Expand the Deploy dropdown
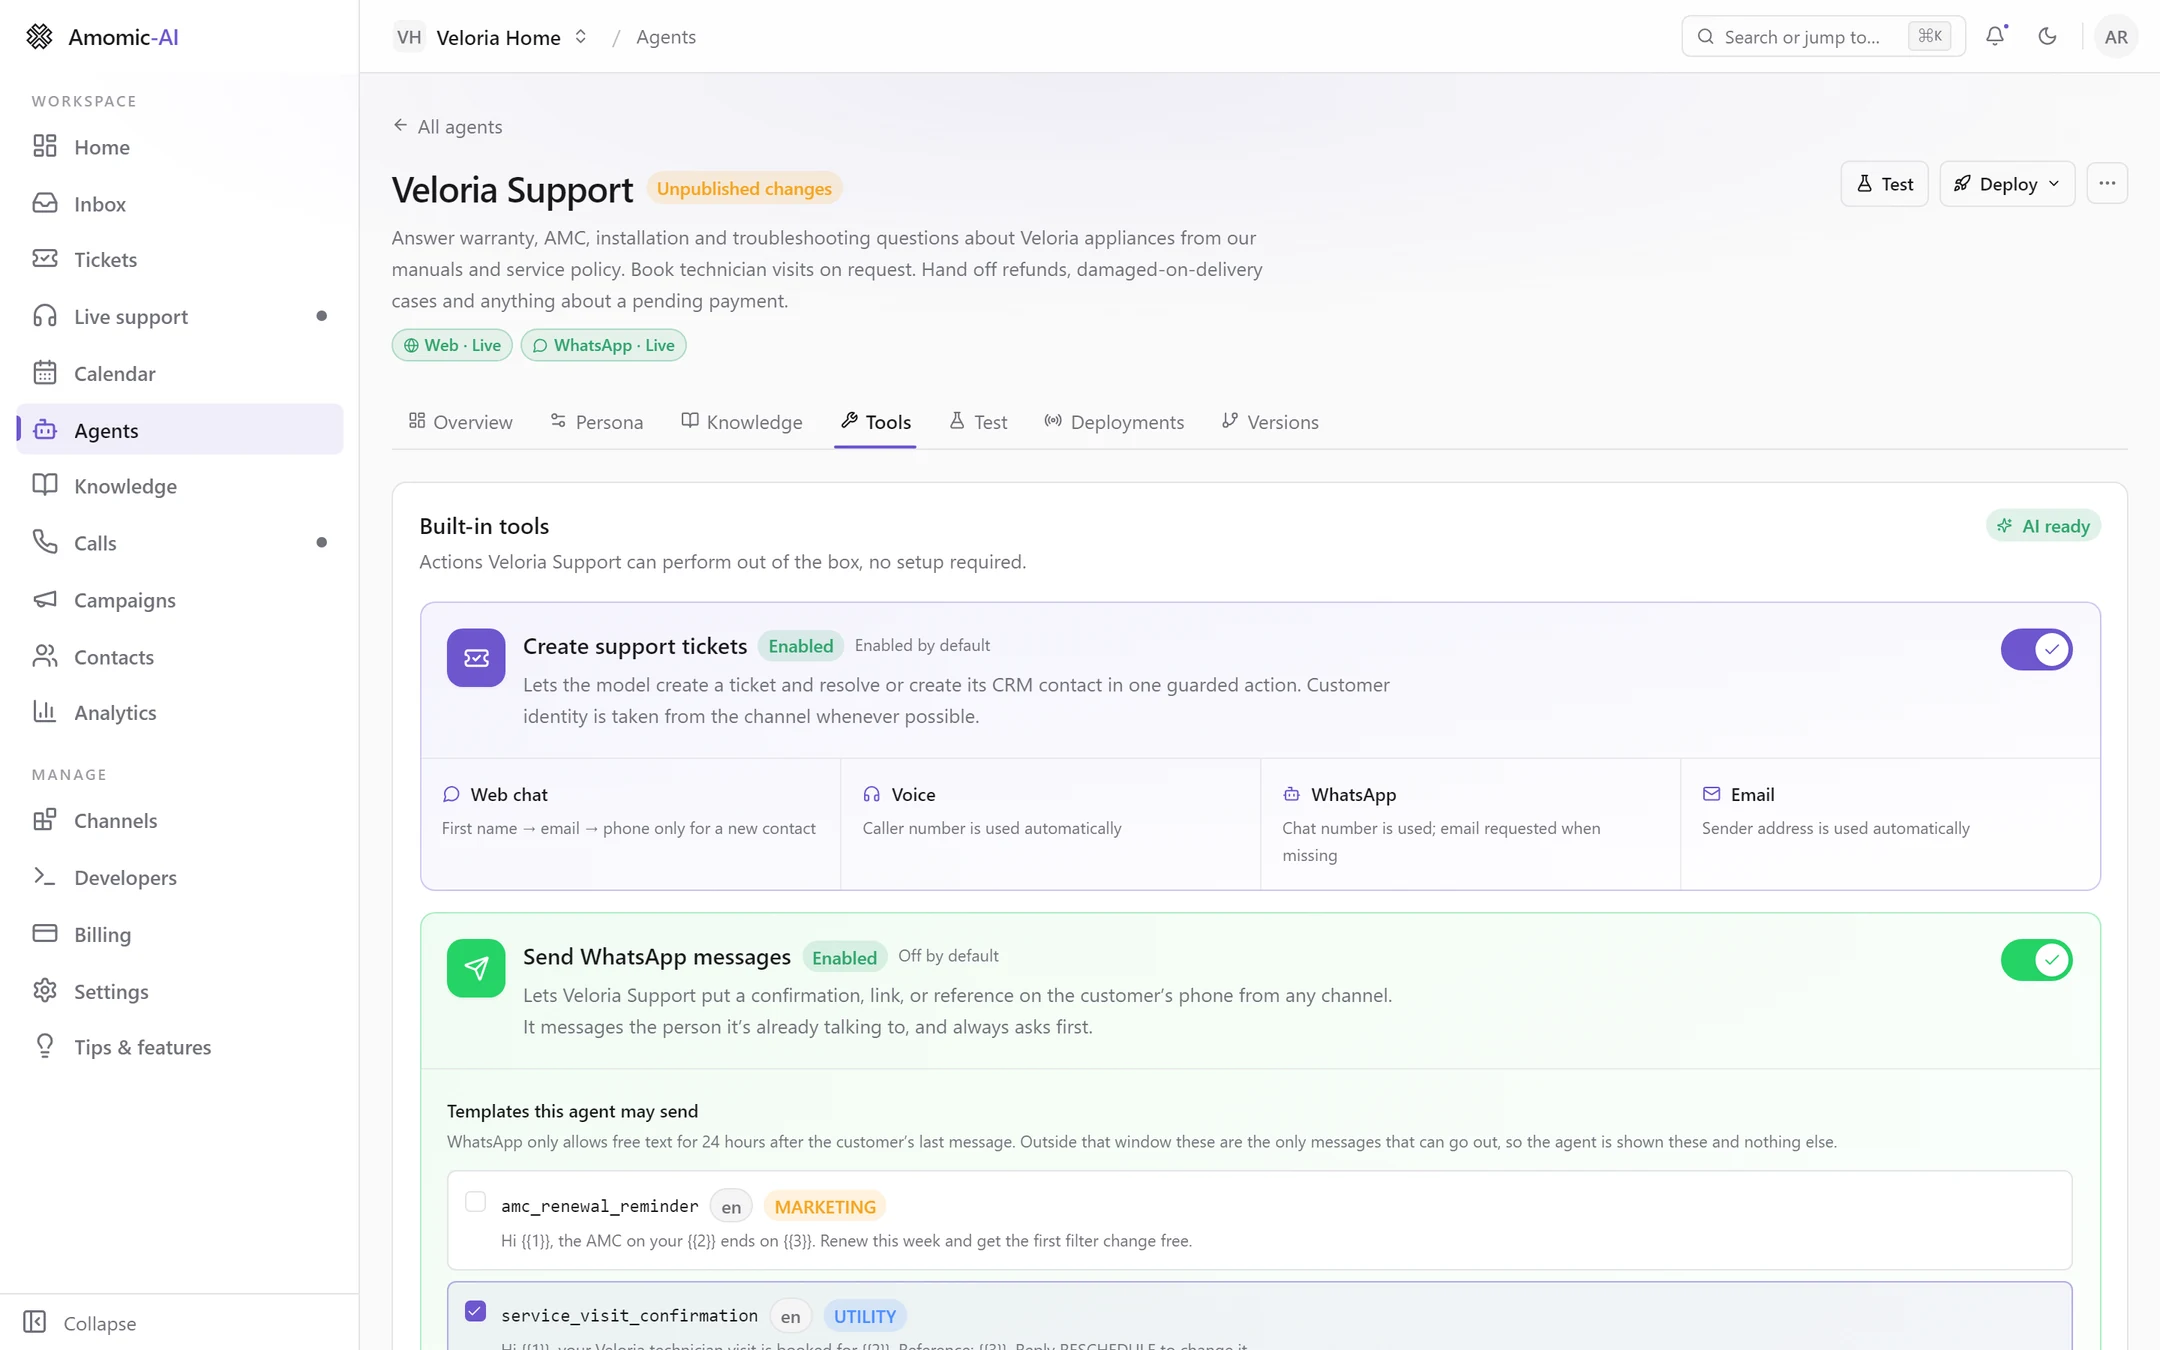This screenshot has height=1350, width=2160. click(x=2007, y=184)
